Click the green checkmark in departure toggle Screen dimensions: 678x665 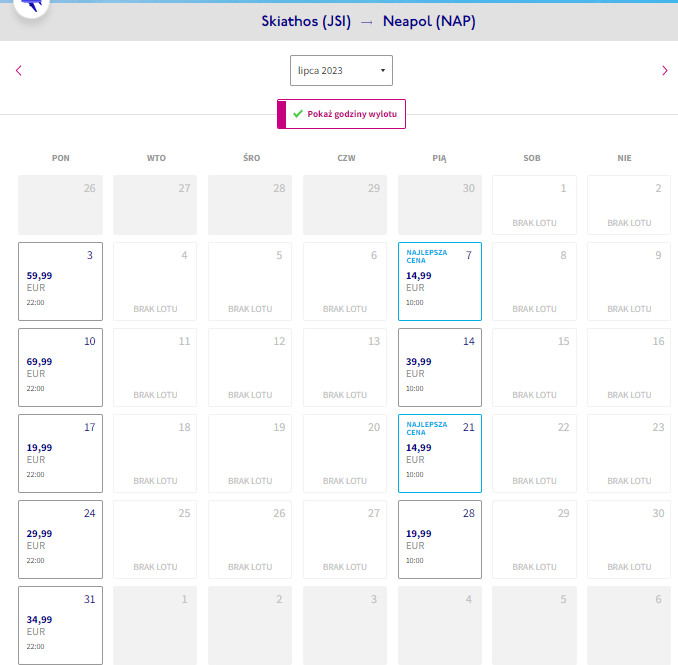297,114
